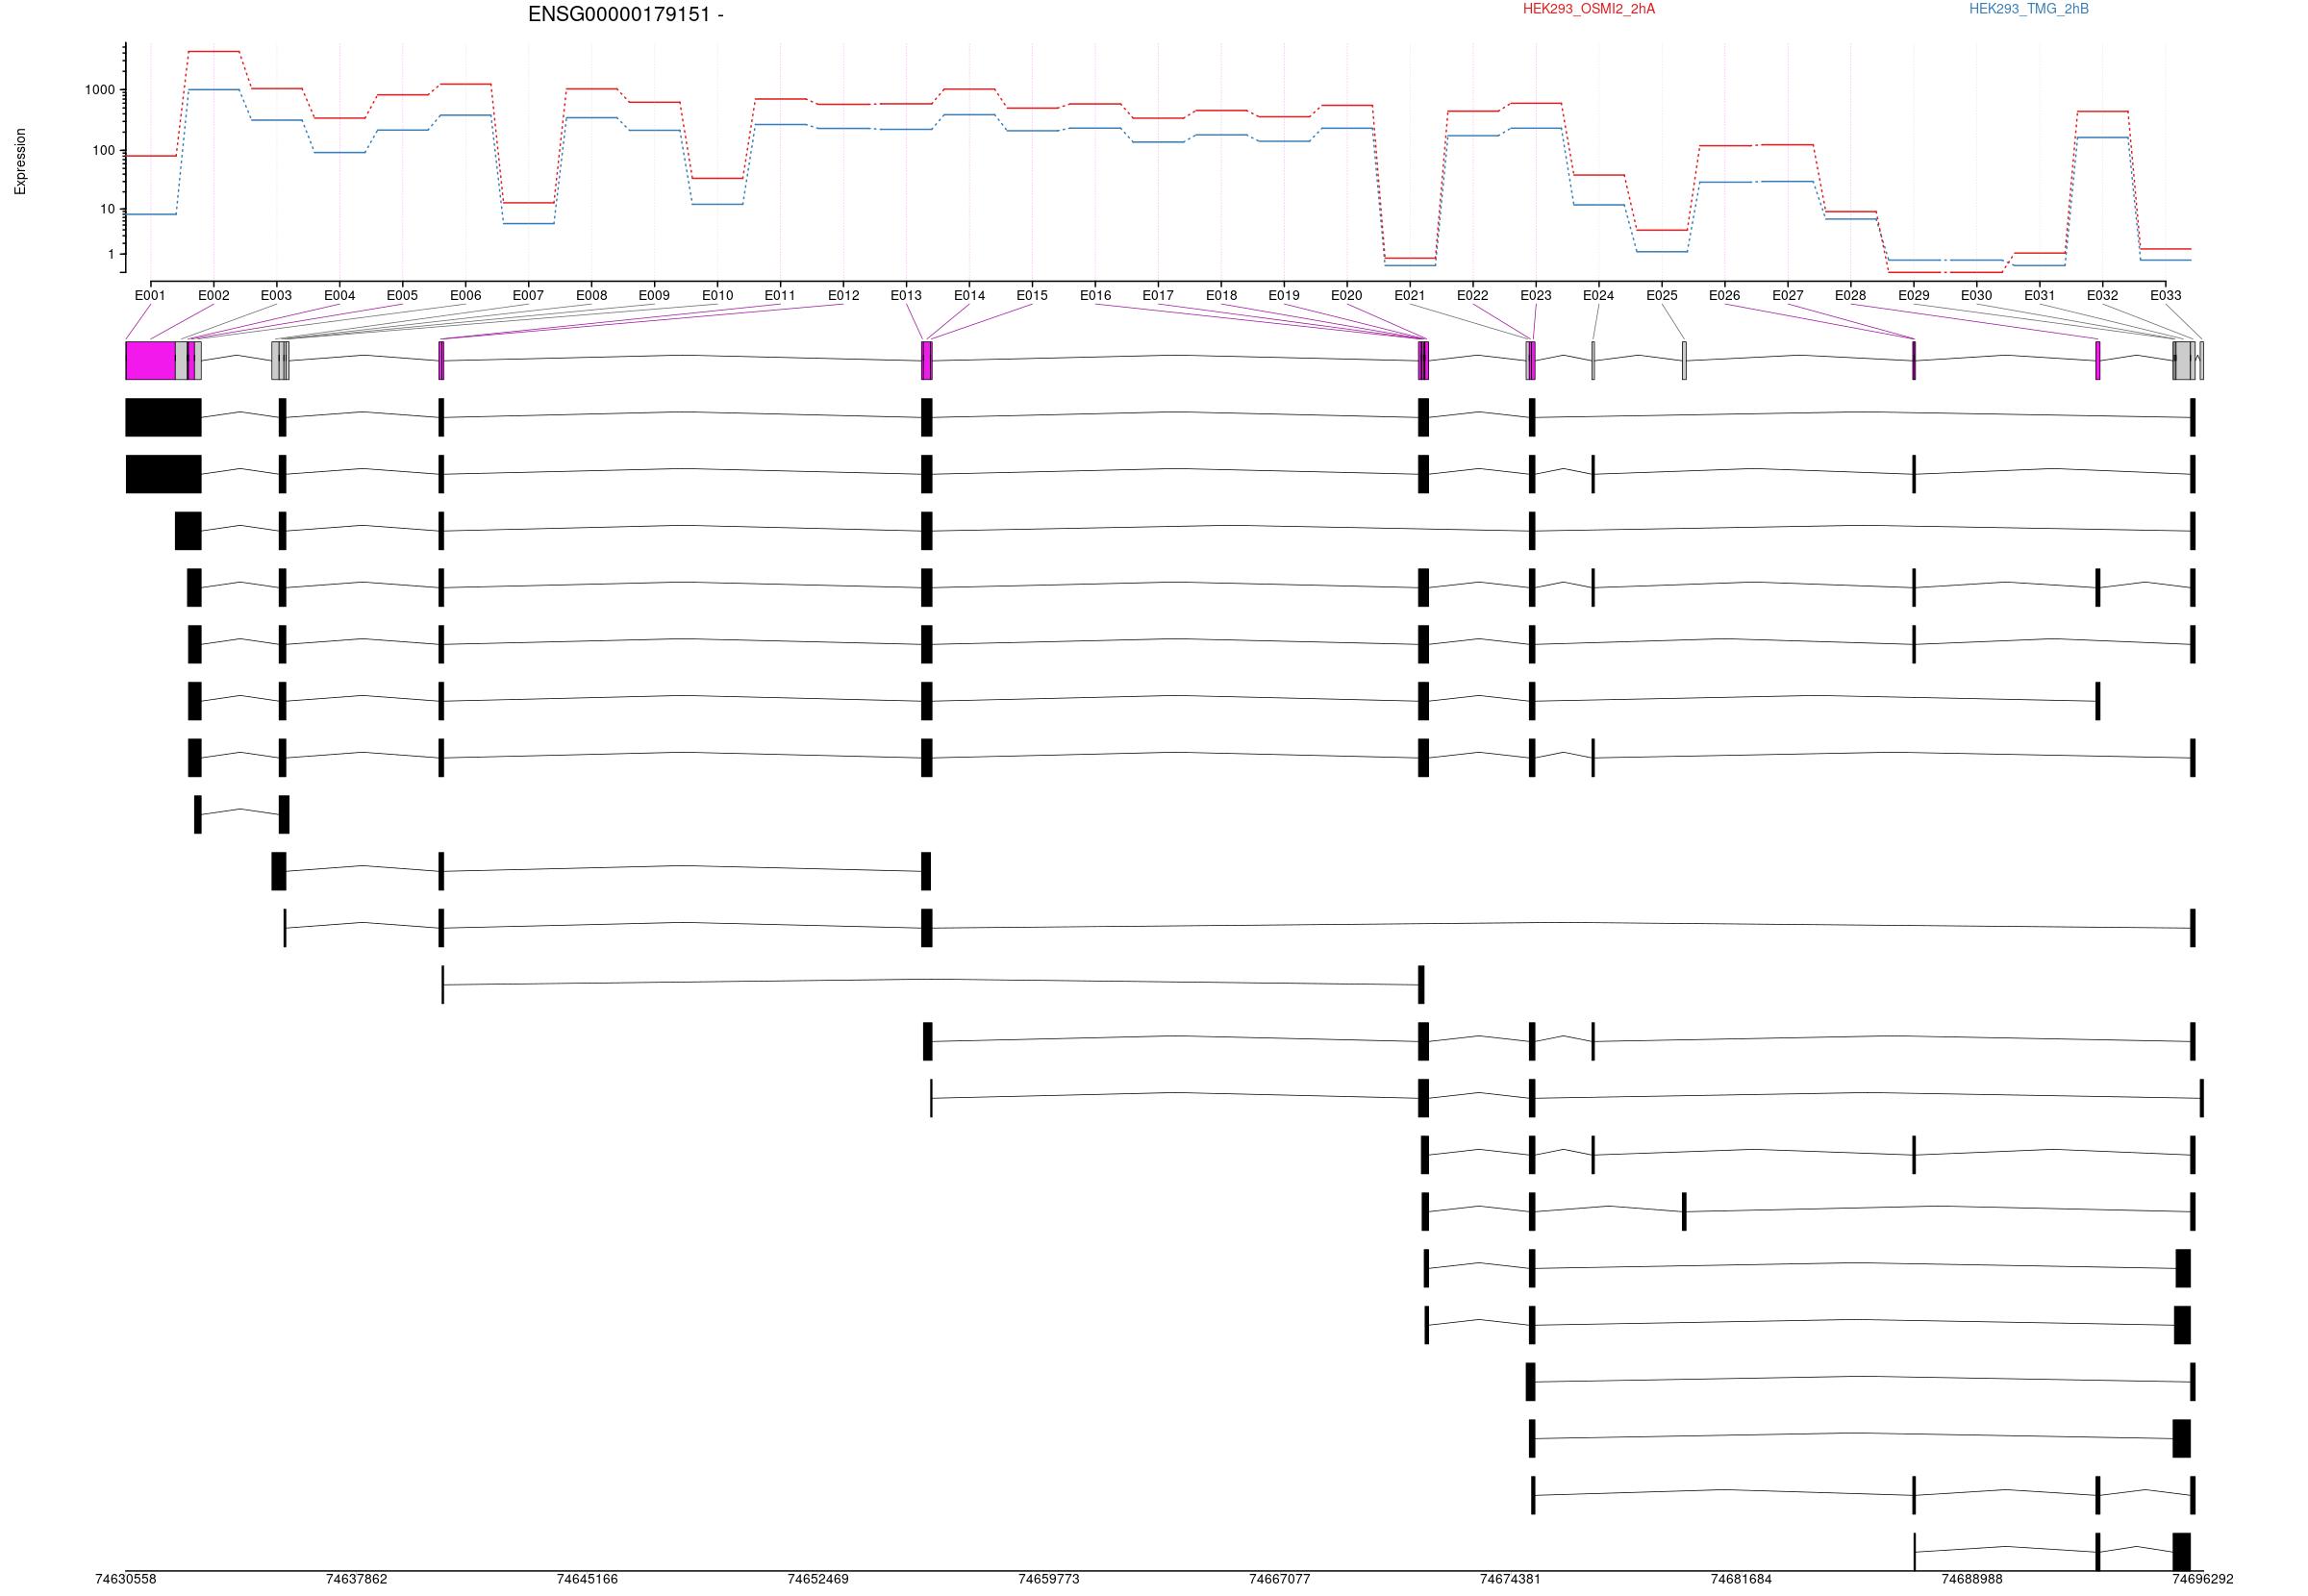
Task: Click the genomic coordinate 74645166
Action: click(587, 1580)
